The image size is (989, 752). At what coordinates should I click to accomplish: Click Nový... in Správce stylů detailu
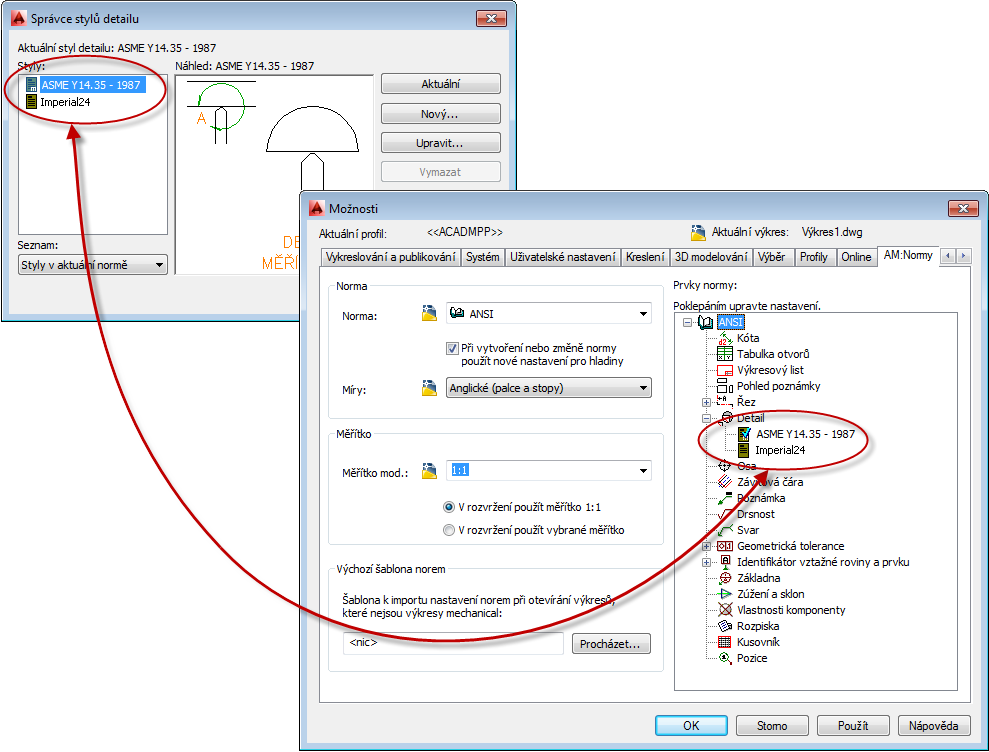click(440, 114)
